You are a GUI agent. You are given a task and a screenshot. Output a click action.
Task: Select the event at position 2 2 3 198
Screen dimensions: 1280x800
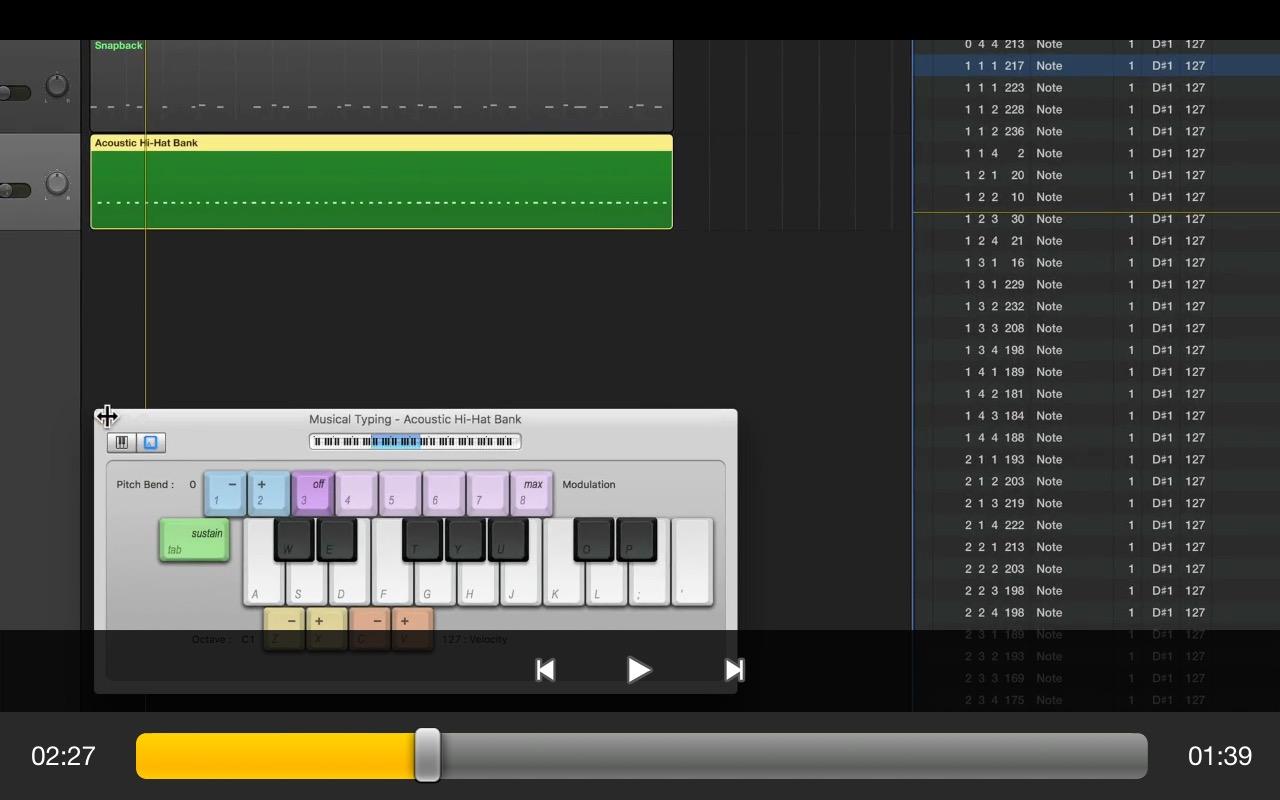[1096, 591]
